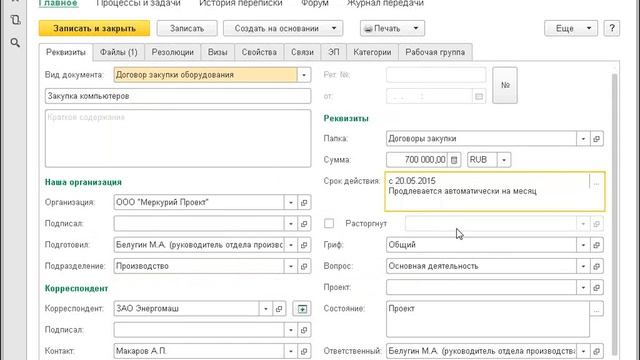Expand the Организация dropdown
The height and width of the screenshot is (360, 640).
(x=291, y=202)
